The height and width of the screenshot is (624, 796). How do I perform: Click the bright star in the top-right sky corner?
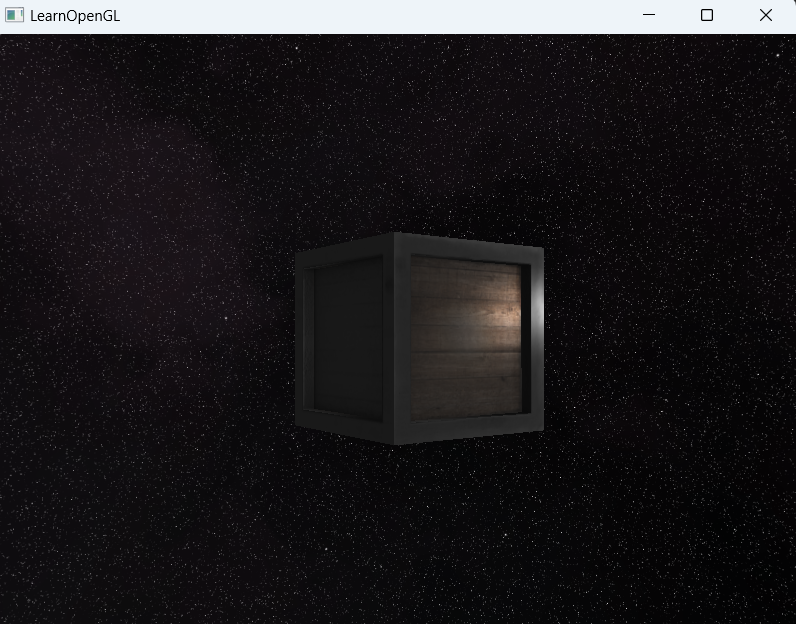point(777,55)
